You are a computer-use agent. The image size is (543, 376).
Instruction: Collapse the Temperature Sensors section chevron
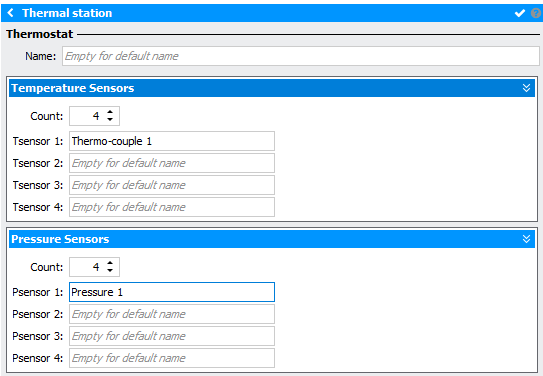coord(526,88)
